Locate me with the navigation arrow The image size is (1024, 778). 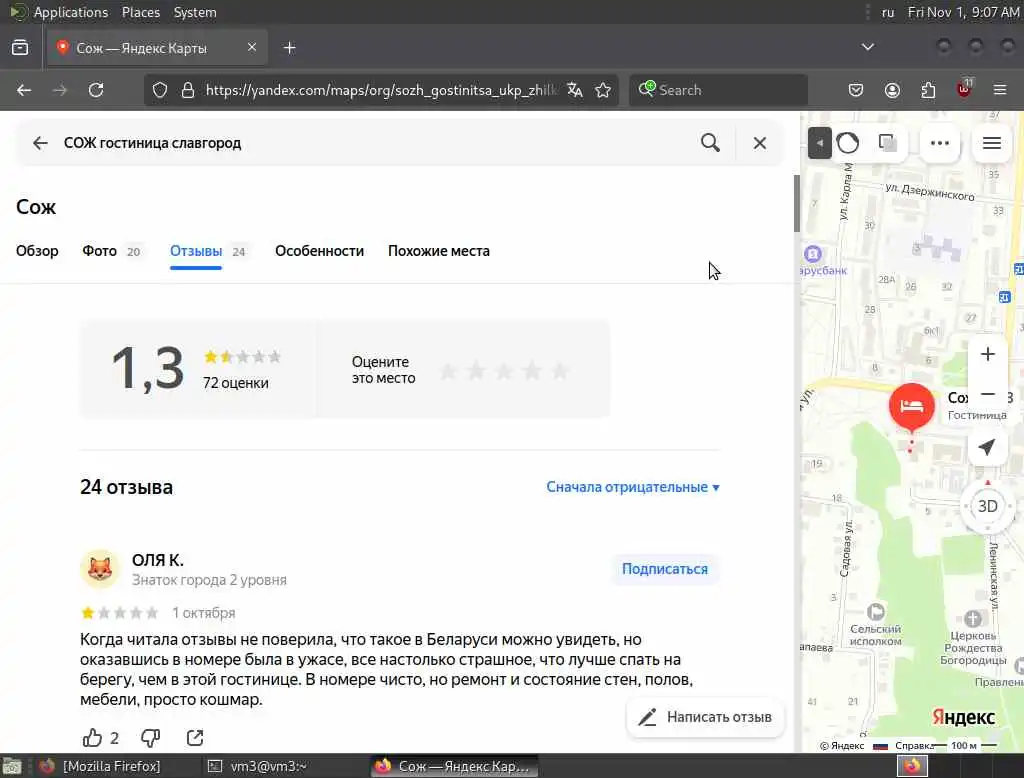[x=987, y=447]
